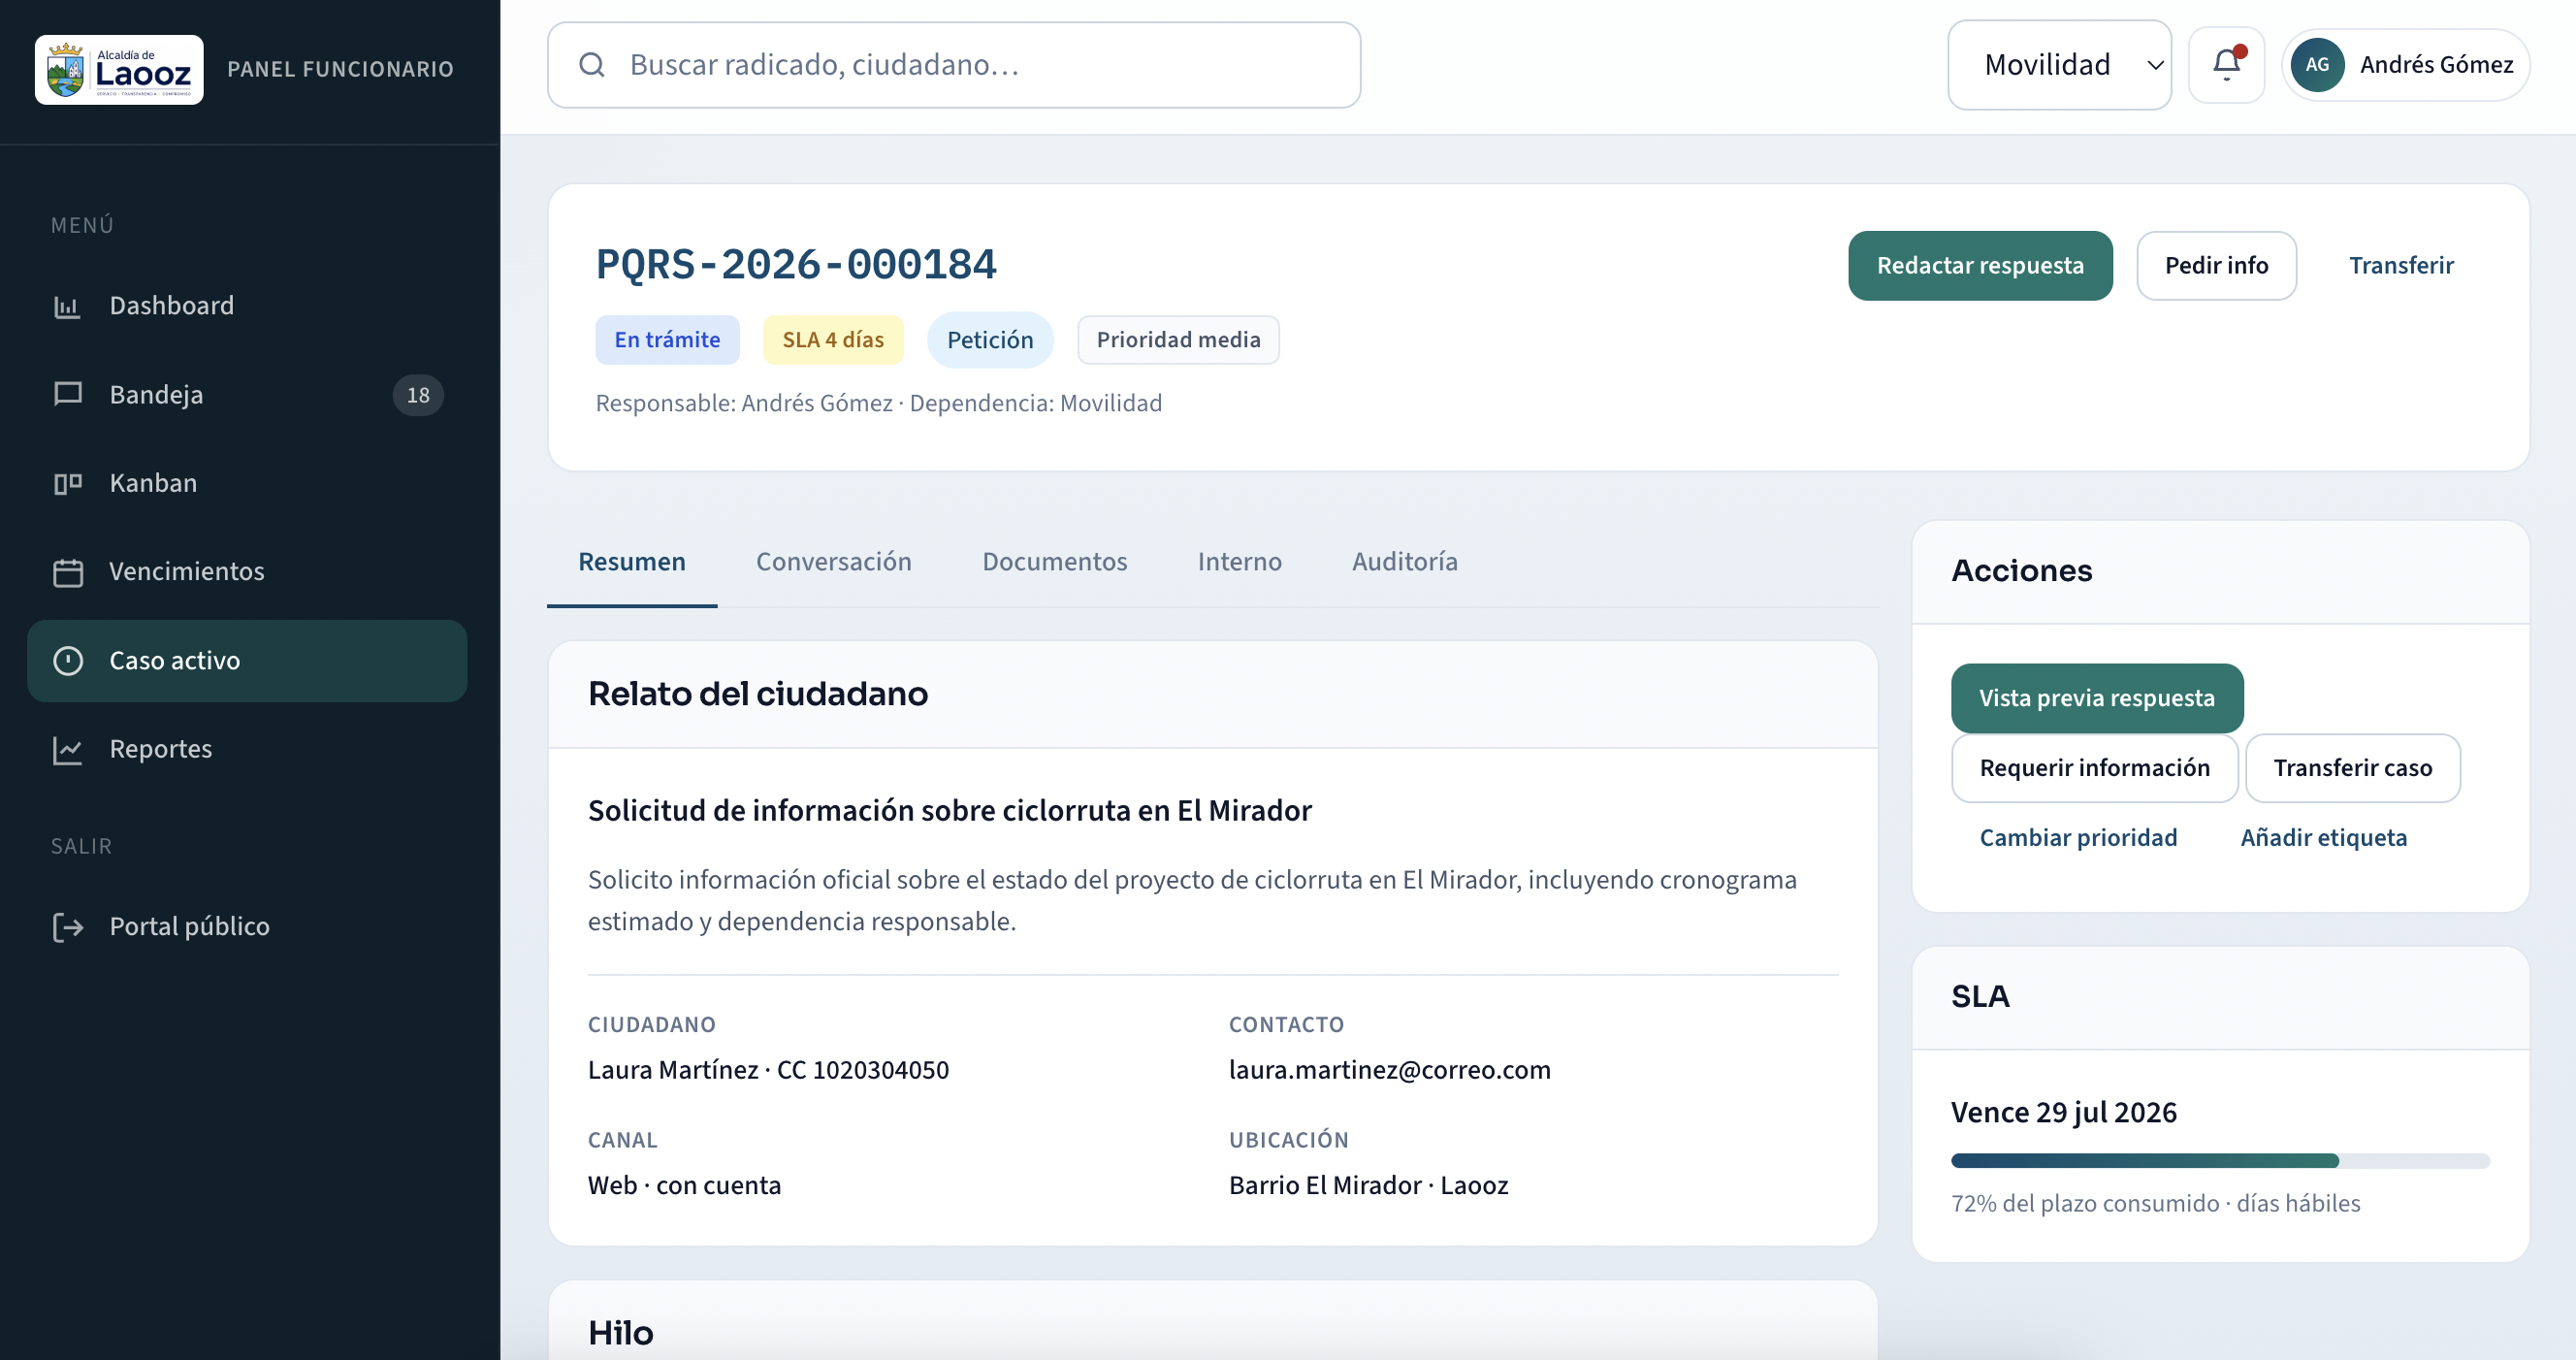Click Laura Martínez · CC 1020304050
Screen dimensions: 2576x1360
tap(768, 1070)
